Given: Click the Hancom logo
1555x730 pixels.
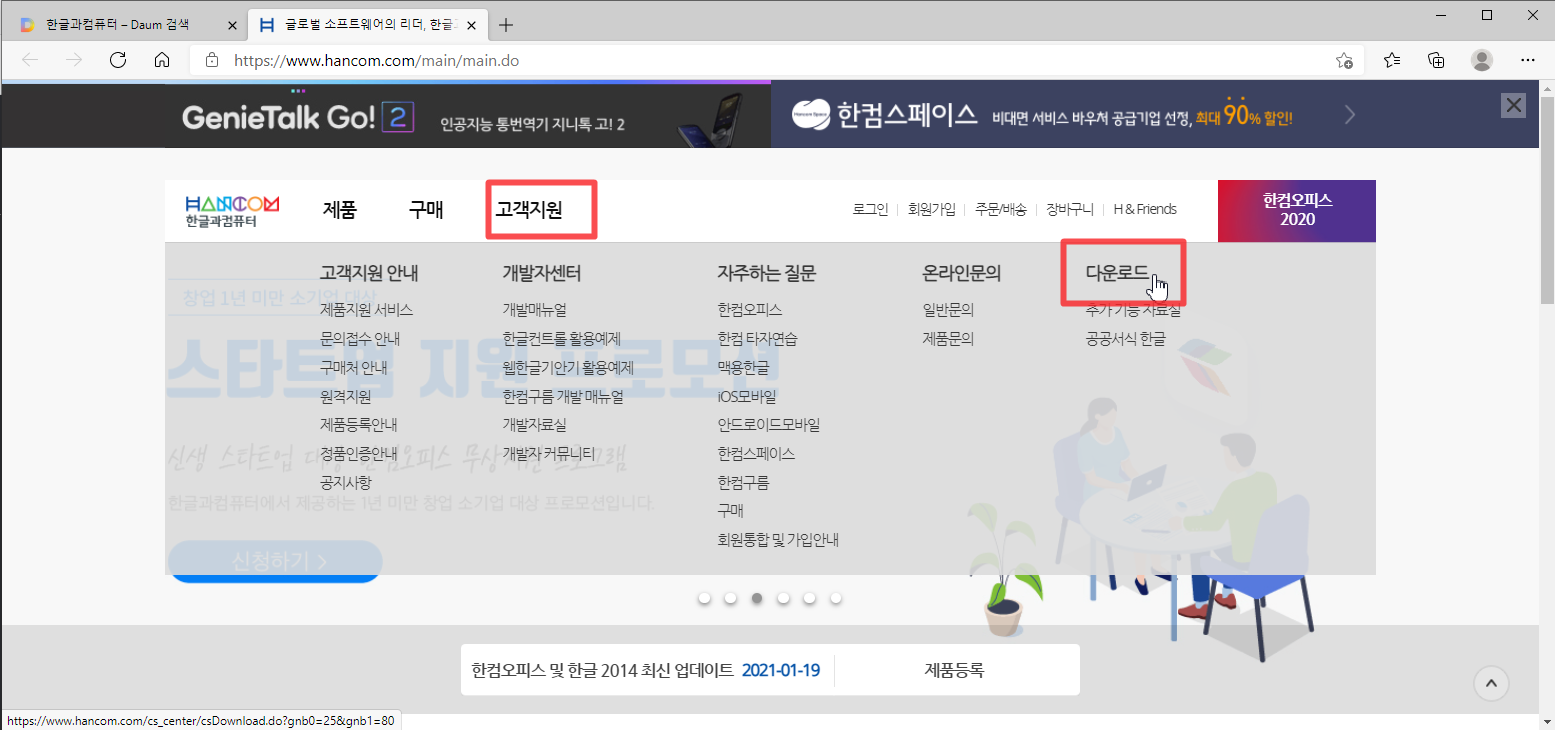Looking at the screenshot, I should pyautogui.click(x=232, y=210).
